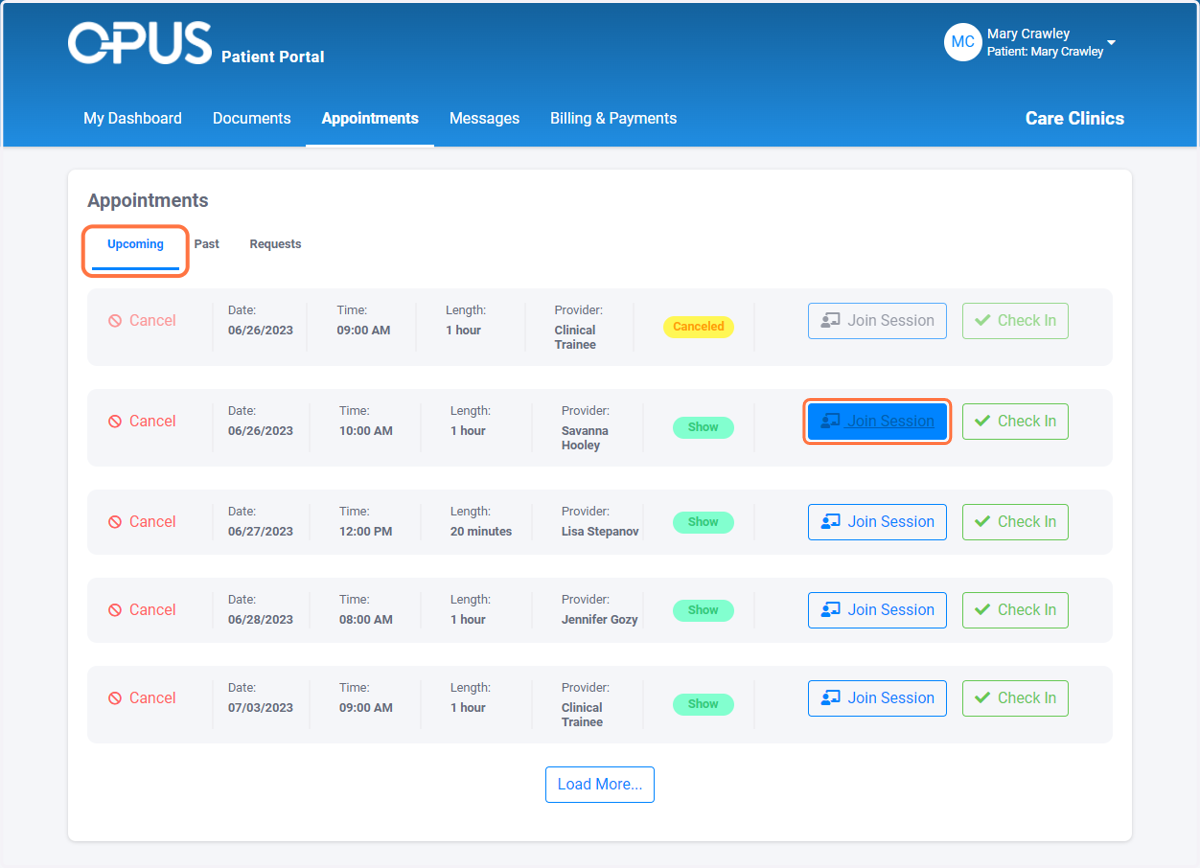Join Session with Lisa Stepanov
Image resolution: width=1200 pixels, height=868 pixels.
click(877, 522)
